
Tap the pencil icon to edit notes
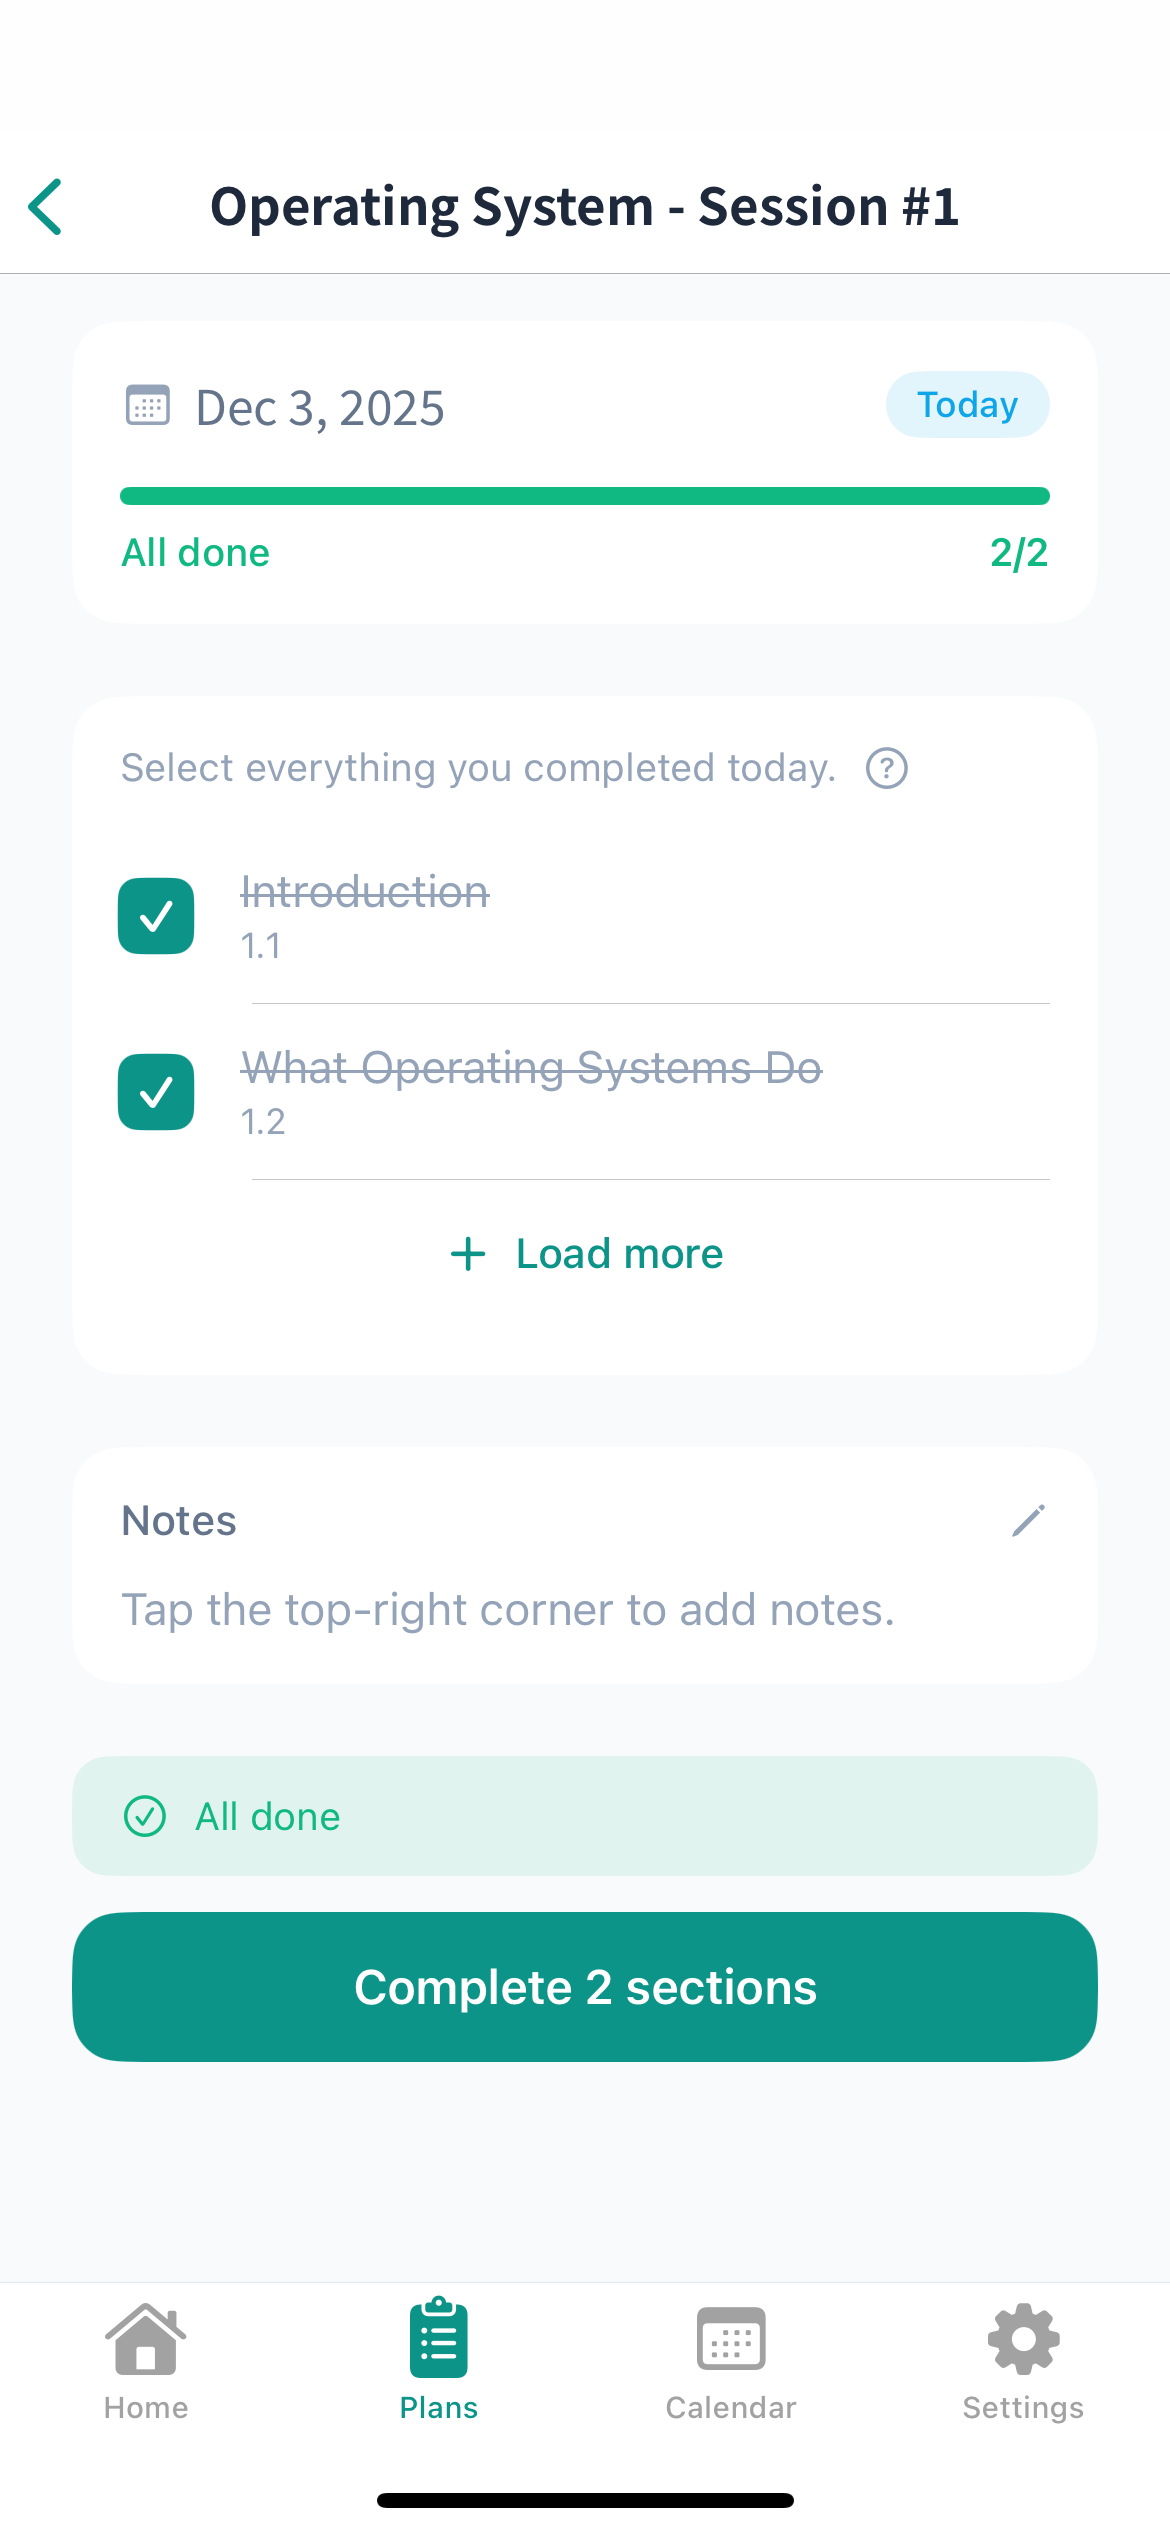click(x=1028, y=1520)
